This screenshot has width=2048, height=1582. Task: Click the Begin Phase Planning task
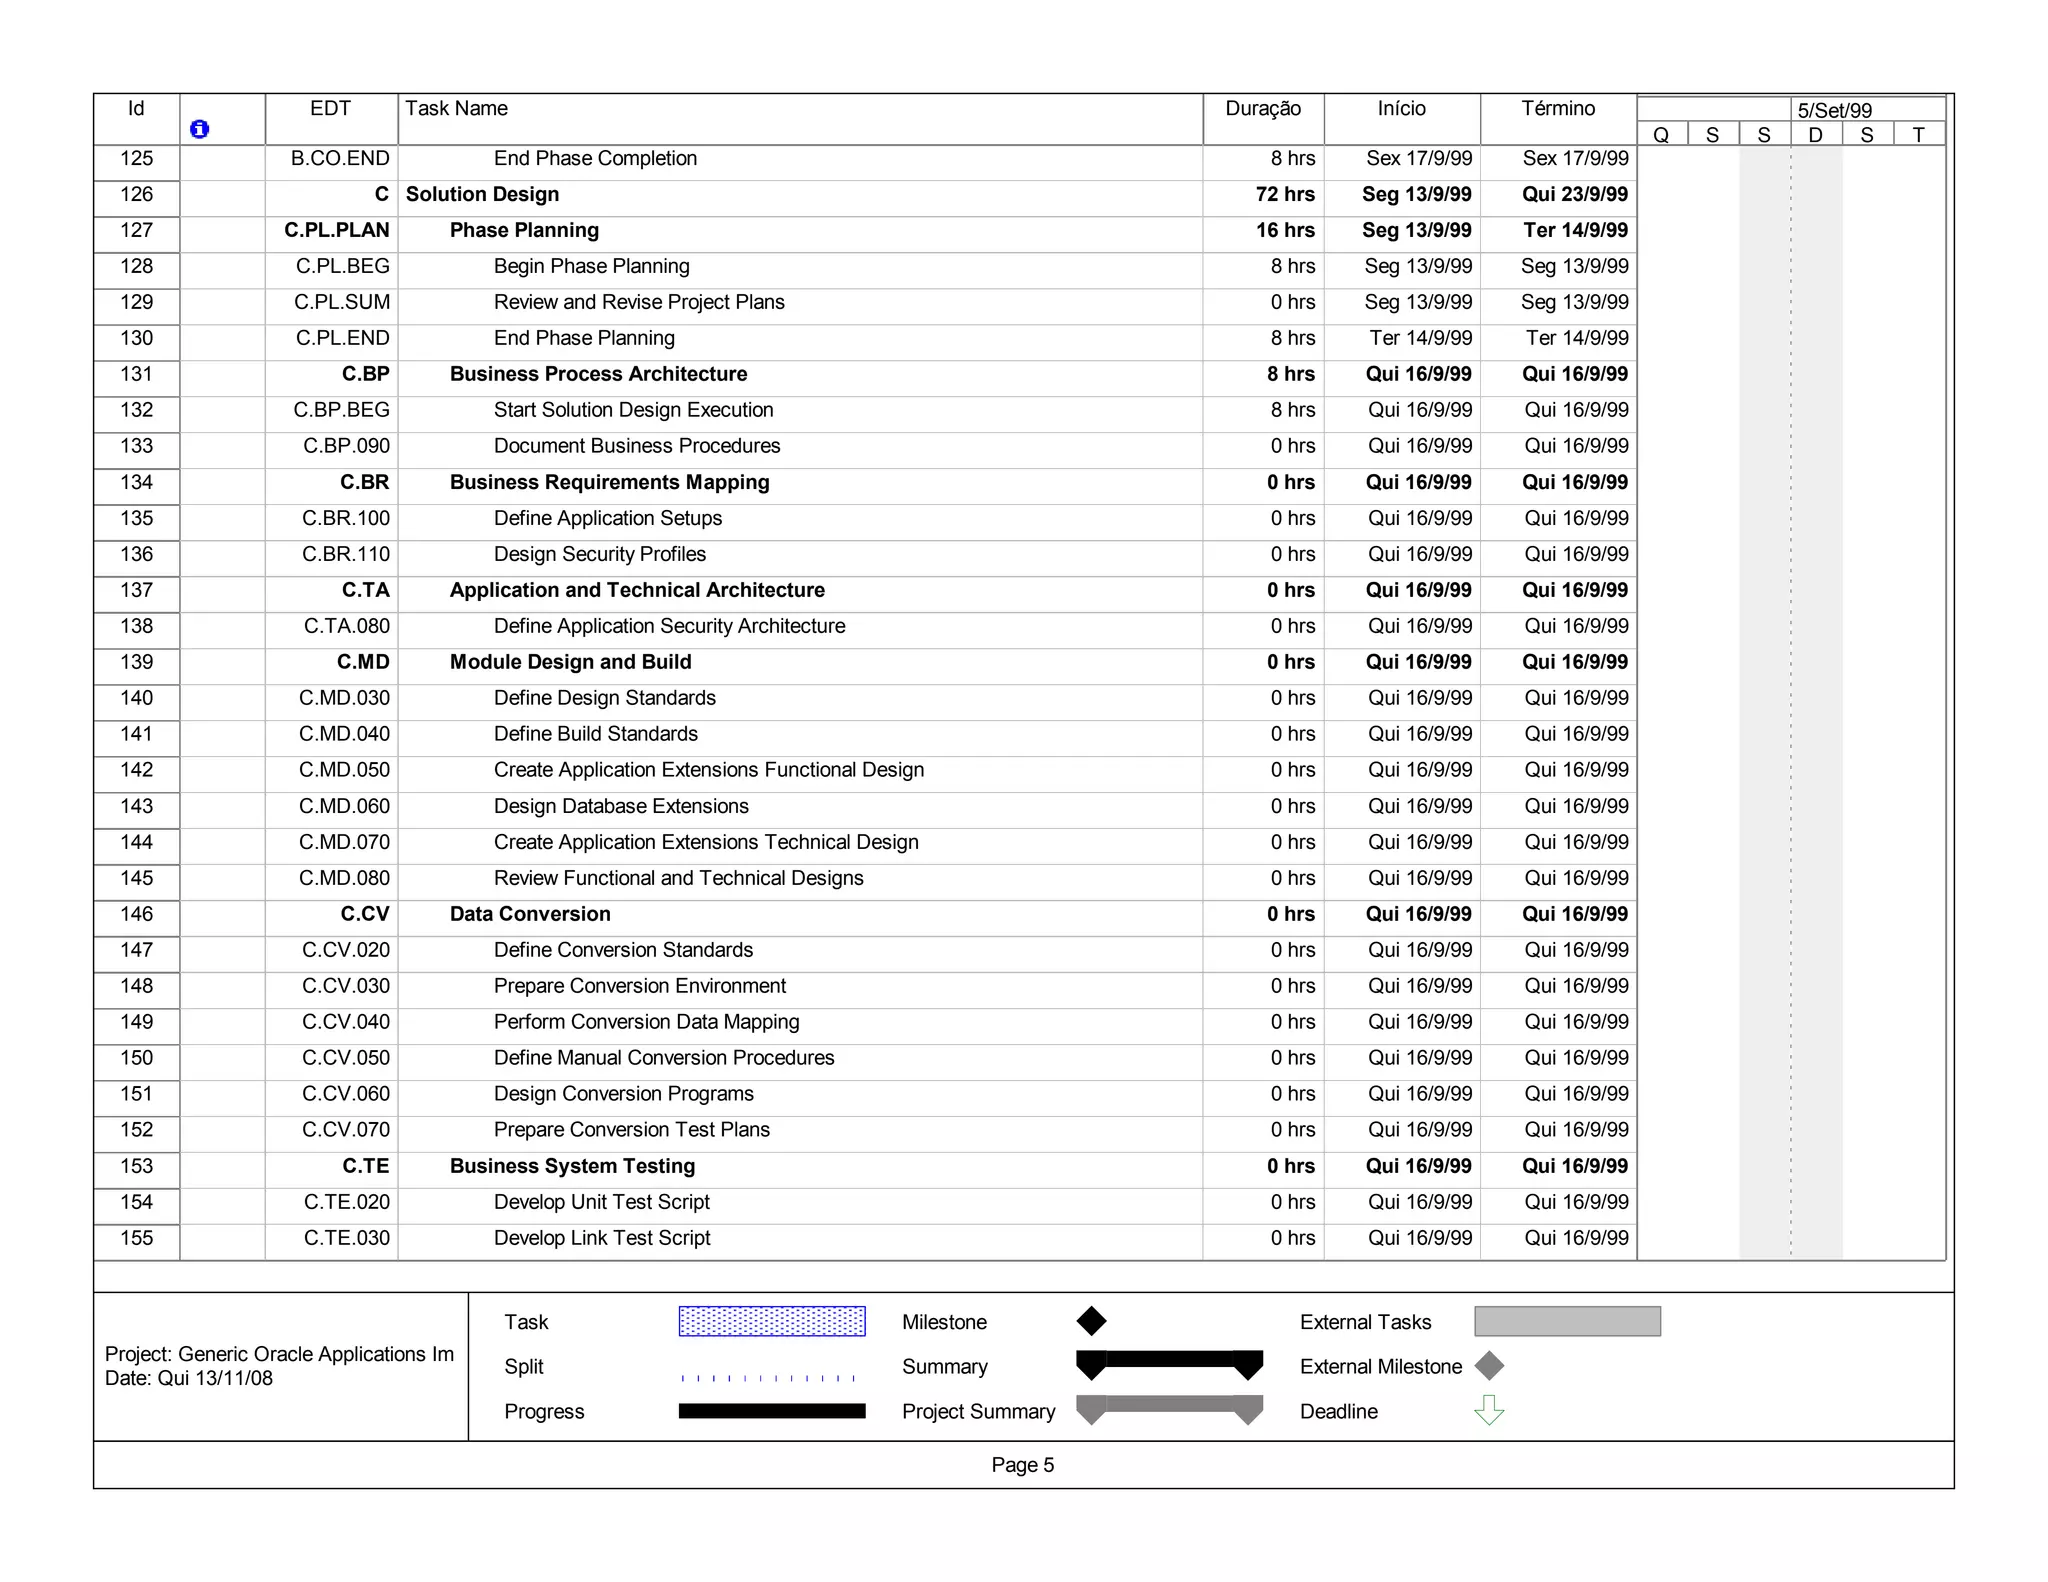591,266
